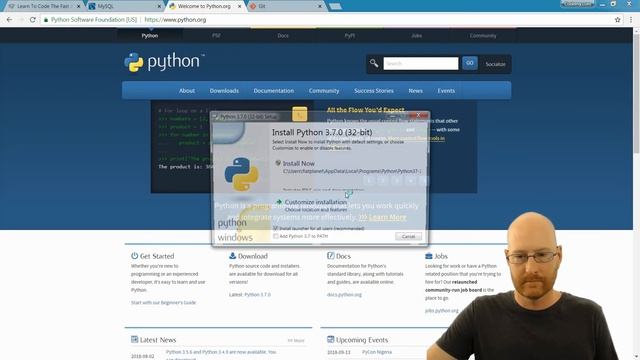Click the Install Now shield icon
The width and height of the screenshot is (640, 360).
click(x=278, y=163)
